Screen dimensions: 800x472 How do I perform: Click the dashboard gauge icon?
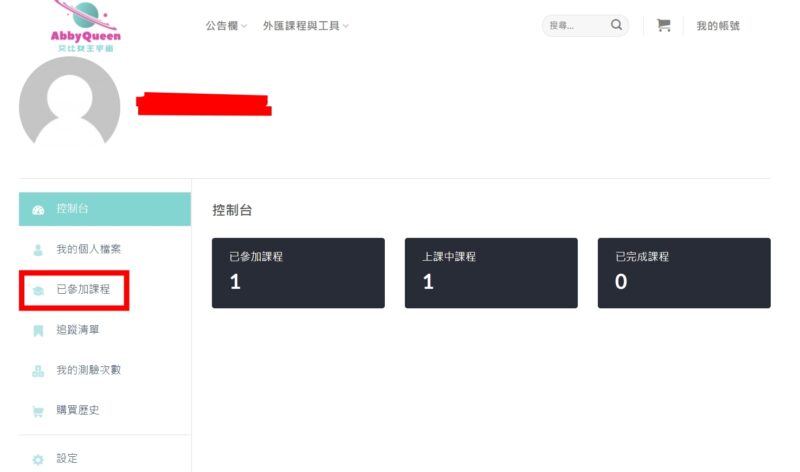38,210
